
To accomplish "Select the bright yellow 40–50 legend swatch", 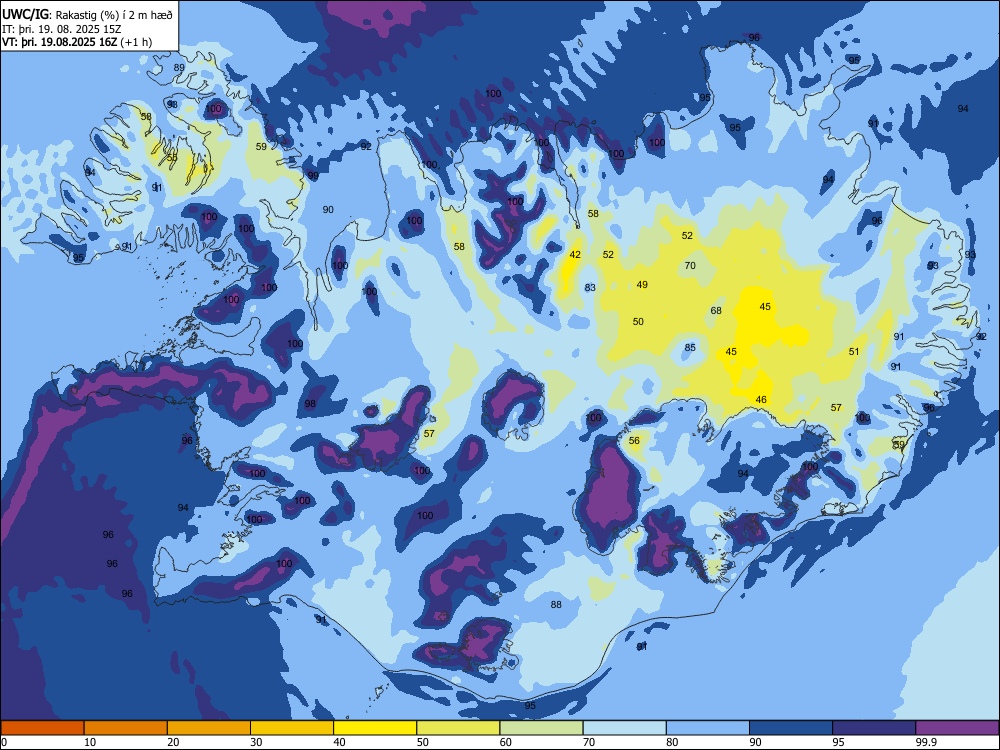I will click(375, 728).
